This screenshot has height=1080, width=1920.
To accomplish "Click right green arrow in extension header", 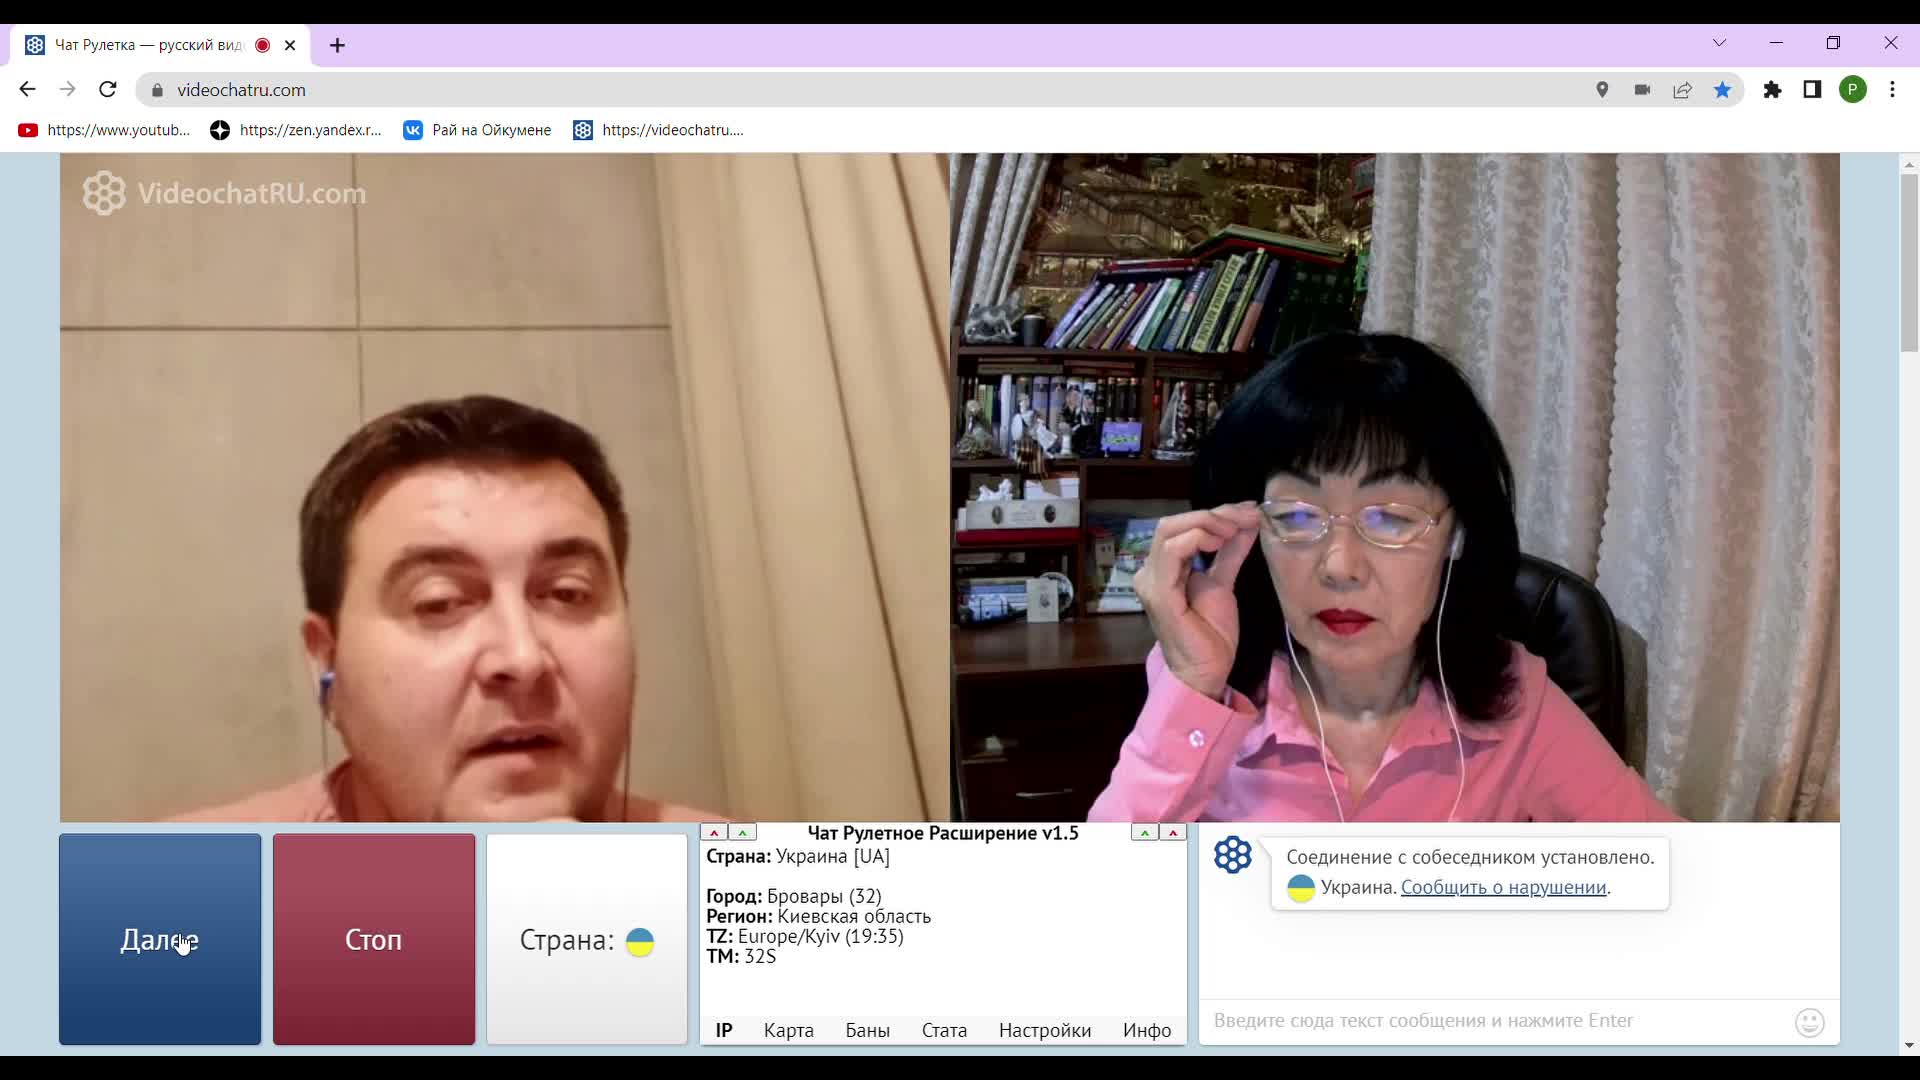I will (1145, 833).
